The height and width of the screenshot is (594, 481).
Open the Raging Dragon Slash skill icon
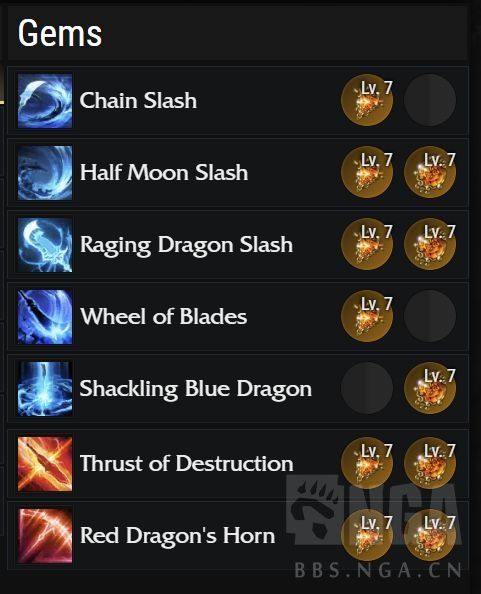(45, 245)
